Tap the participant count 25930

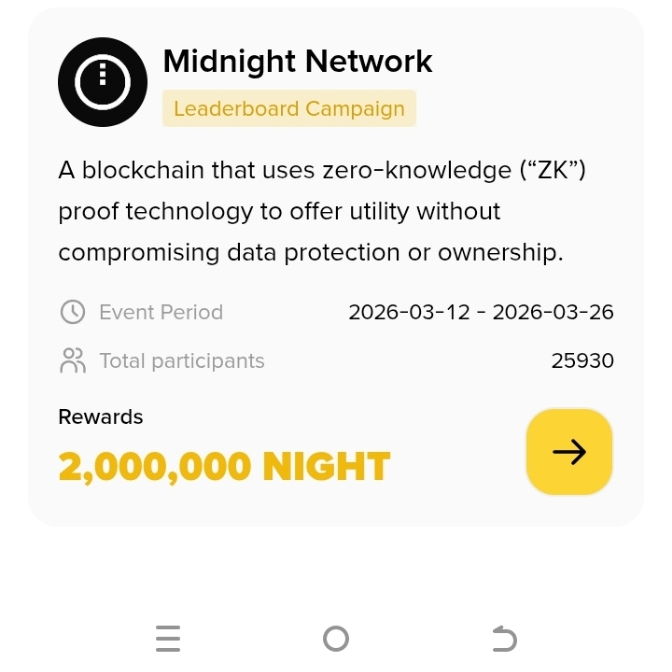[582, 360]
